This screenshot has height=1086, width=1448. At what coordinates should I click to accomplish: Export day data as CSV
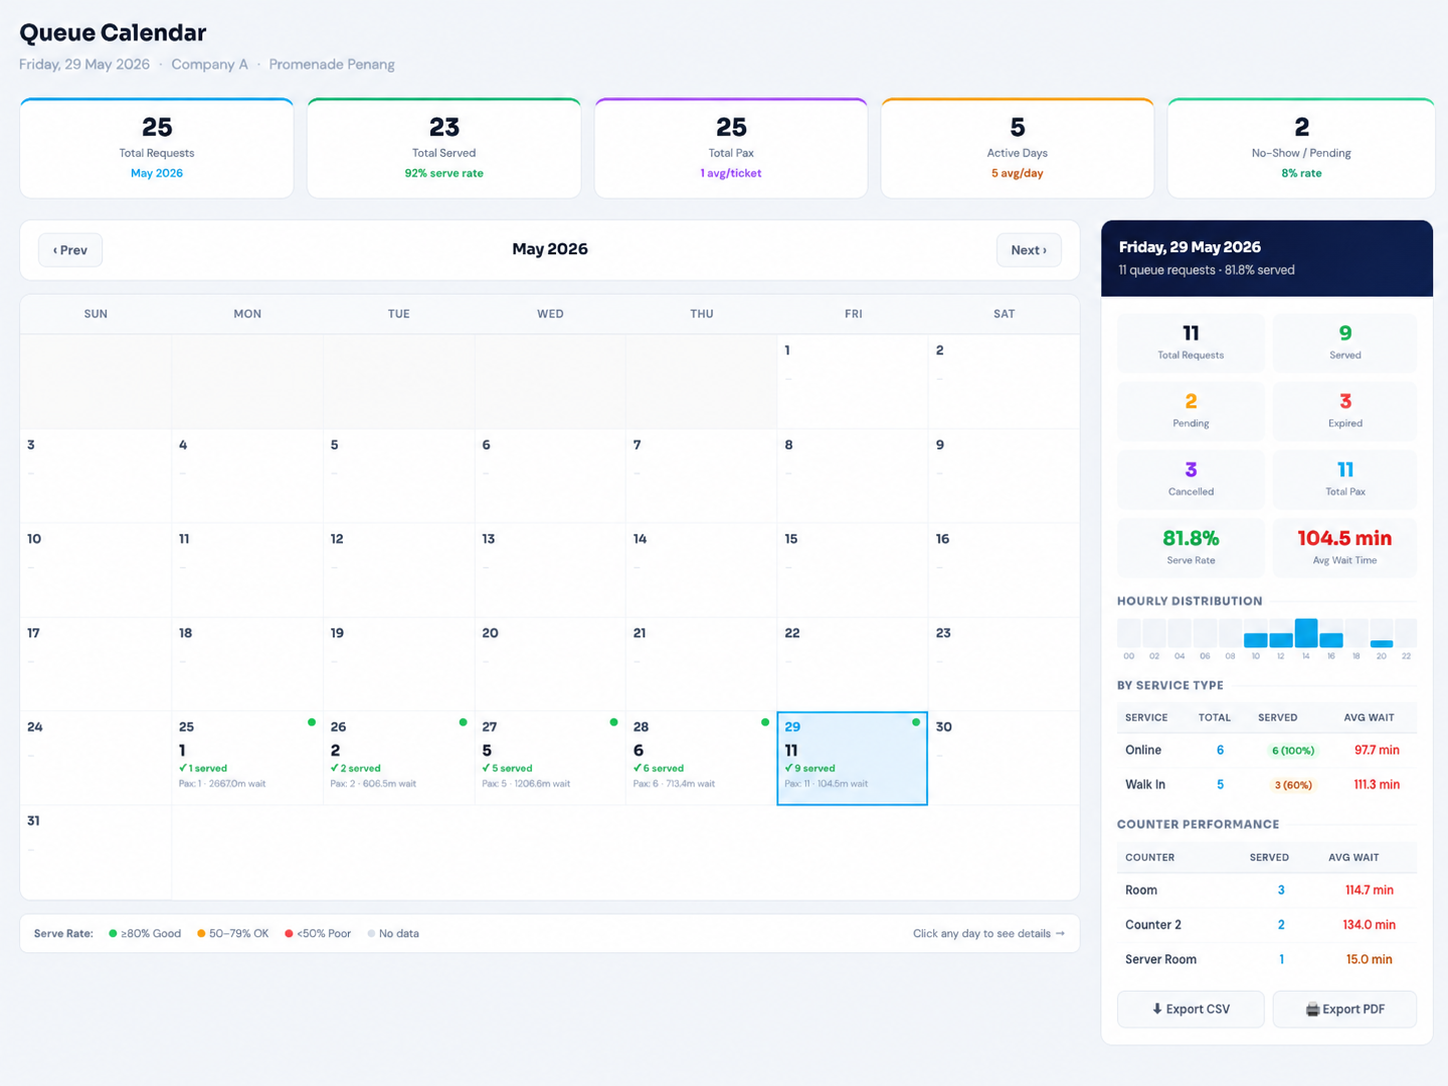pos(1190,1009)
